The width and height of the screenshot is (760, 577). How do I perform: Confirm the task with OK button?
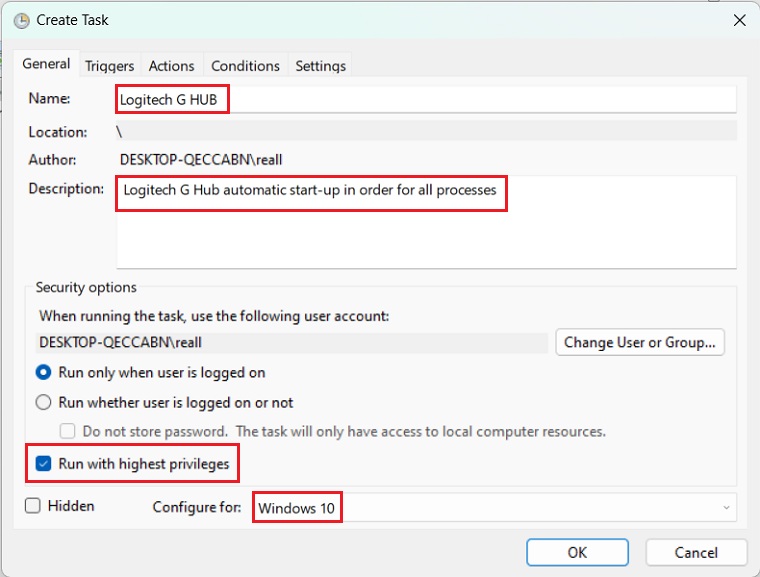(577, 552)
